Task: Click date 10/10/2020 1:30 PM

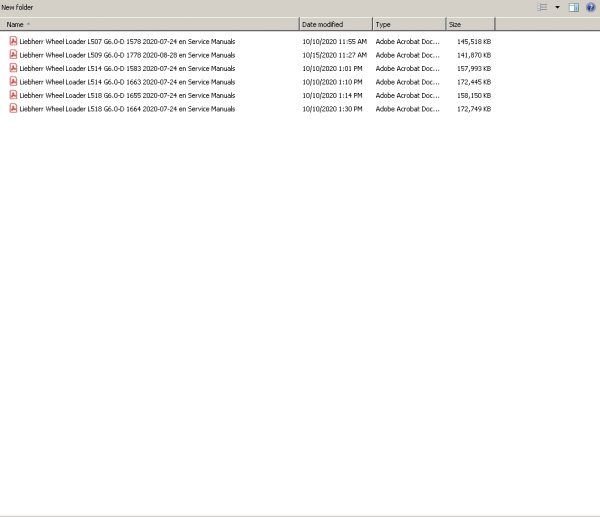Action: point(332,109)
